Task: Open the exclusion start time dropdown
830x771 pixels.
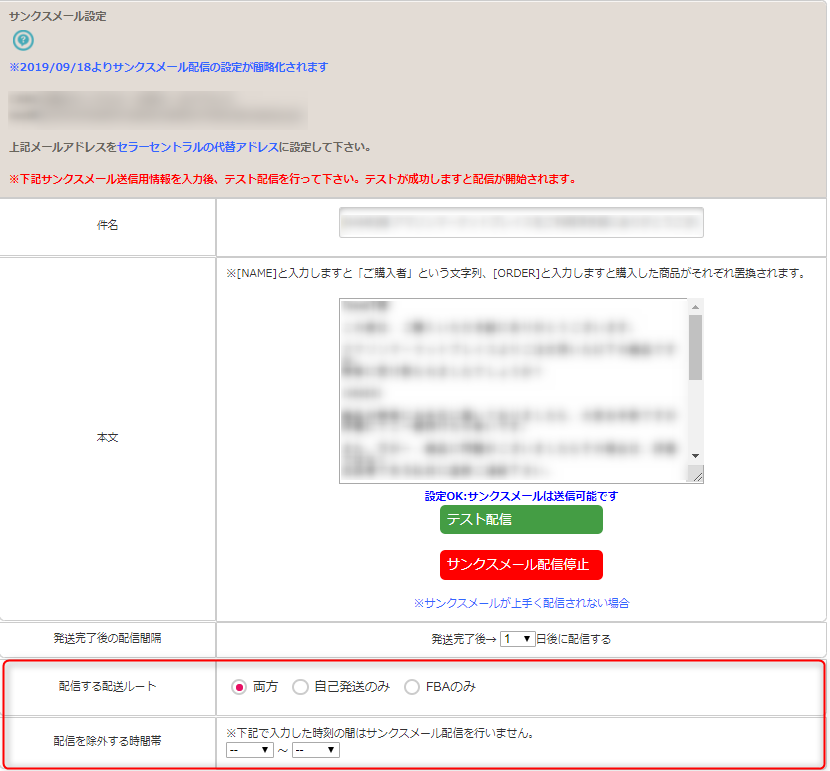Action: [250, 750]
